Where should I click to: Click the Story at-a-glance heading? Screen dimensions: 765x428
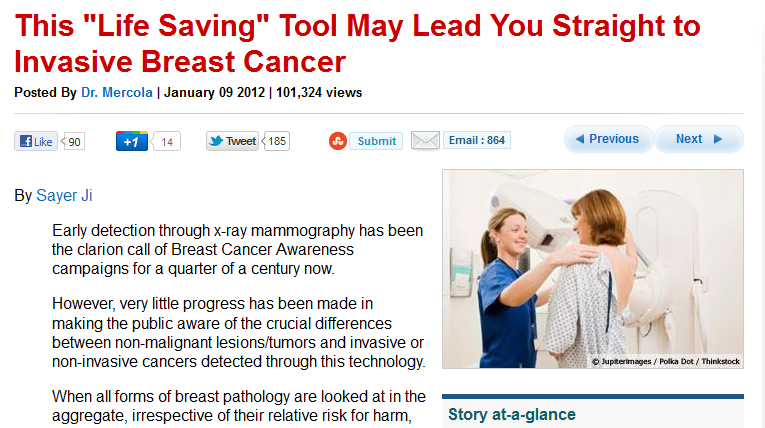click(x=512, y=414)
